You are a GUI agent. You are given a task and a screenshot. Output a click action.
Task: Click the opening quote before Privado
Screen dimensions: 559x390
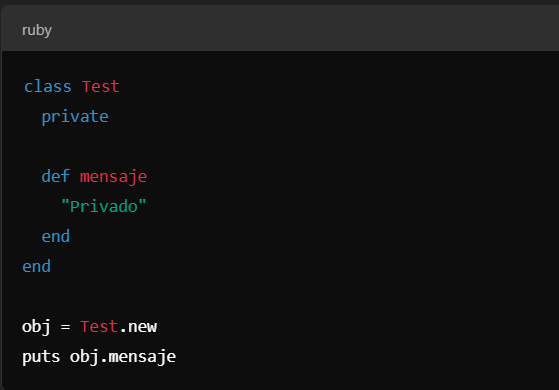click(65, 202)
